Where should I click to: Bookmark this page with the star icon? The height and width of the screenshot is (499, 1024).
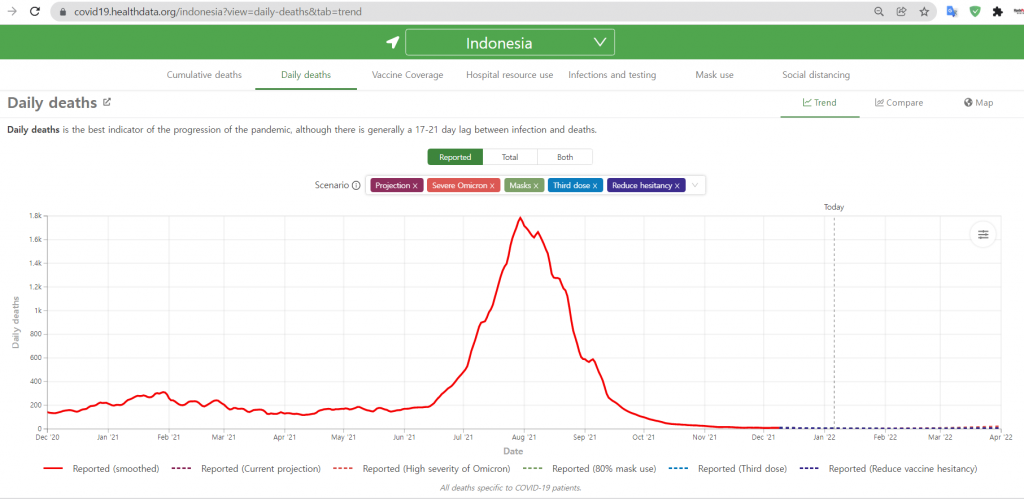point(924,12)
